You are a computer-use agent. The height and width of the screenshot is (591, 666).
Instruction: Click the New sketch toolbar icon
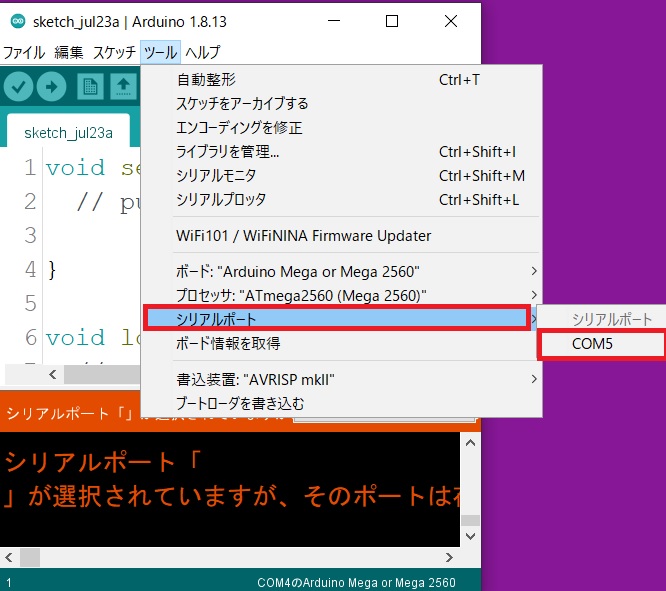90,87
